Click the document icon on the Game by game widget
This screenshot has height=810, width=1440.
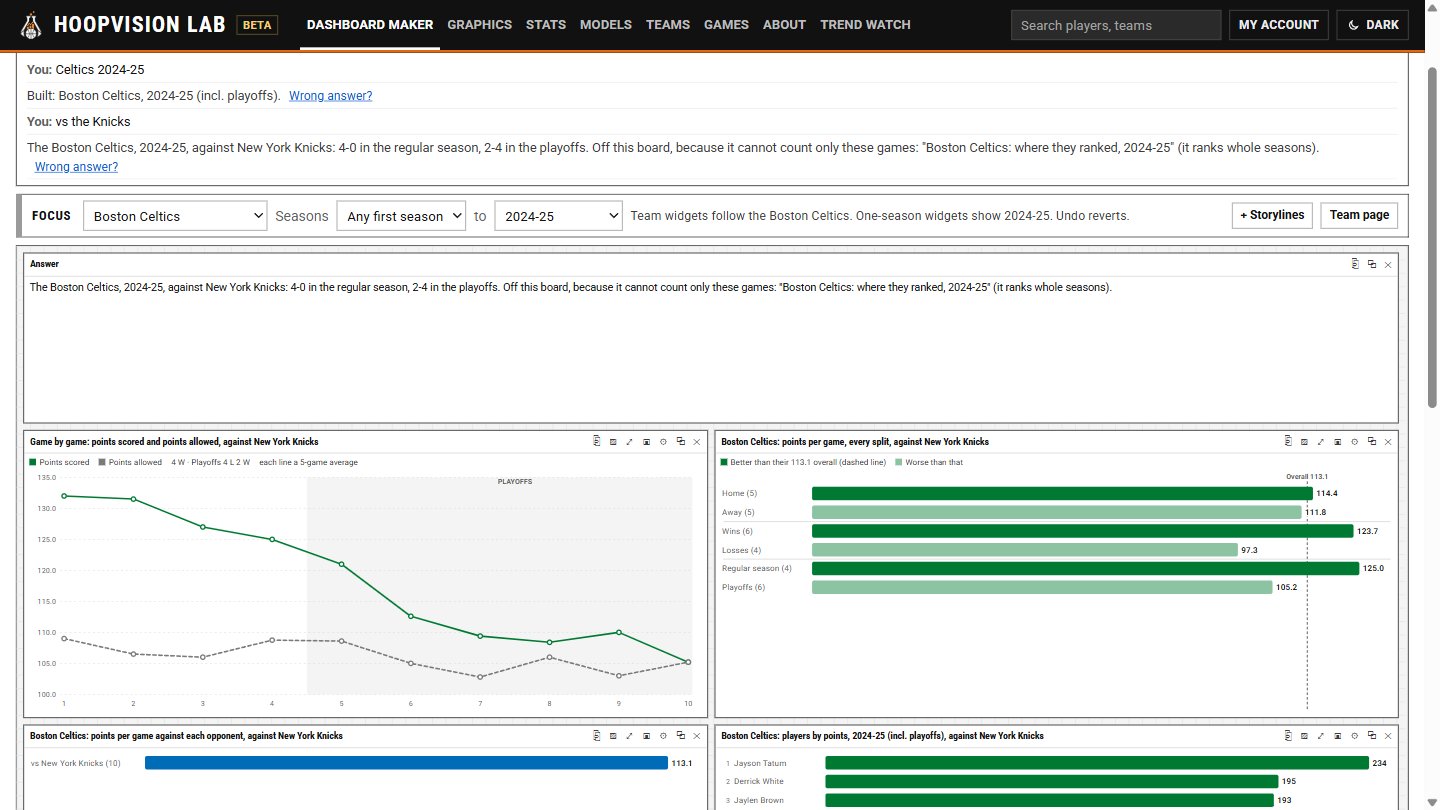pyautogui.click(x=596, y=441)
